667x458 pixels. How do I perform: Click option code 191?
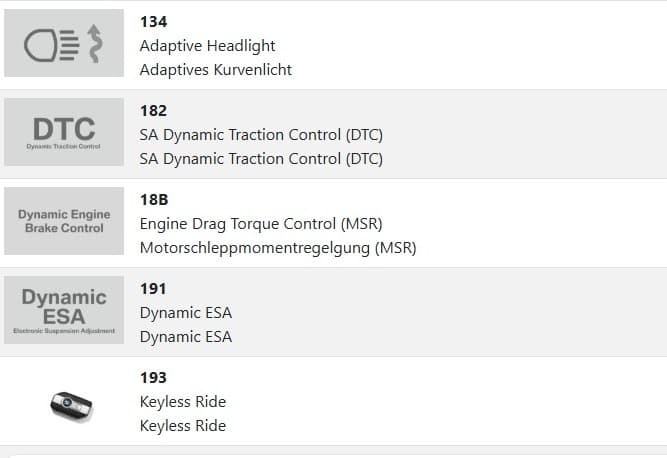click(x=153, y=288)
